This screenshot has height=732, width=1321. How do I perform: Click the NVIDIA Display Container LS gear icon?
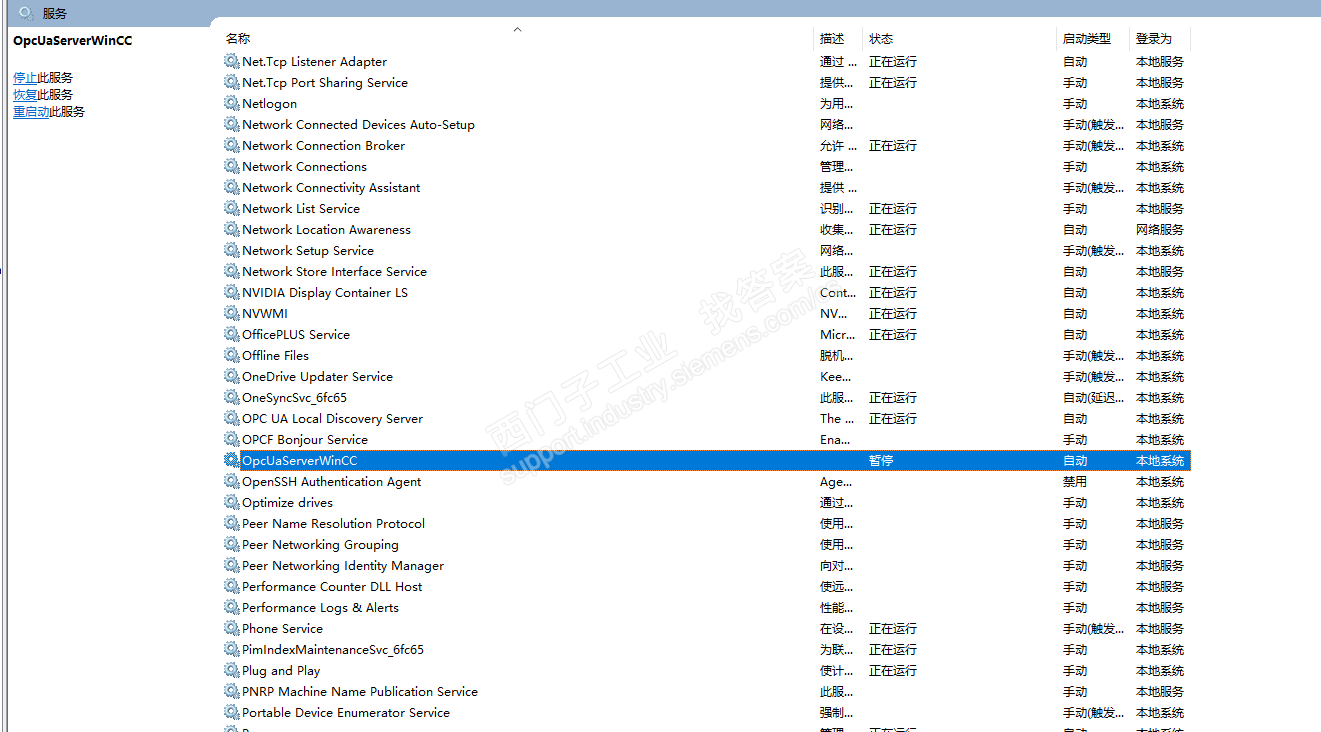(x=232, y=292)
